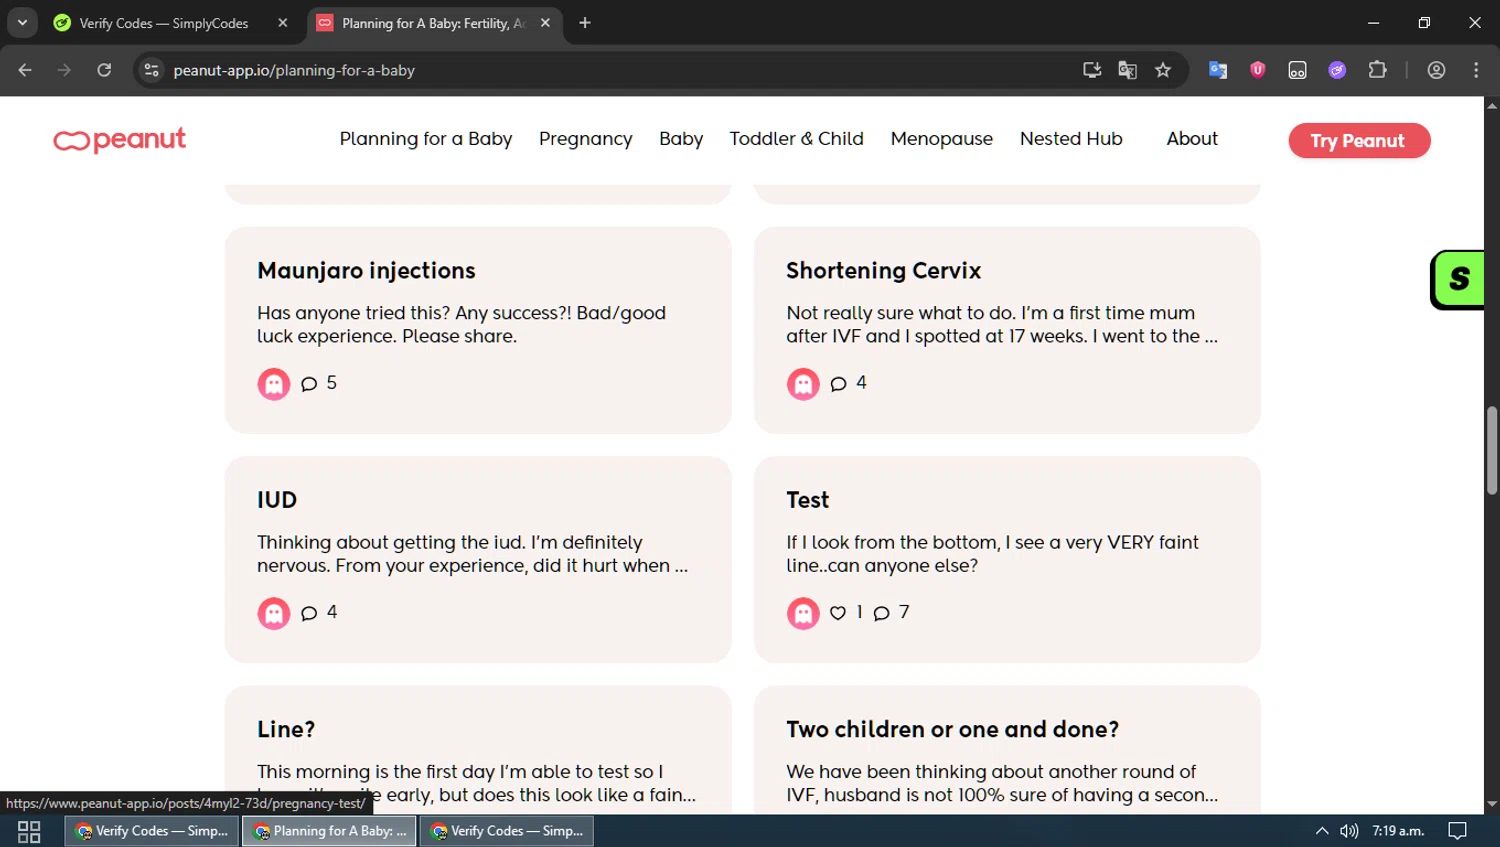Viewport: 1500px width, 847px height.
Task: Open the Nested Hub nav item
Action: 1071,139
